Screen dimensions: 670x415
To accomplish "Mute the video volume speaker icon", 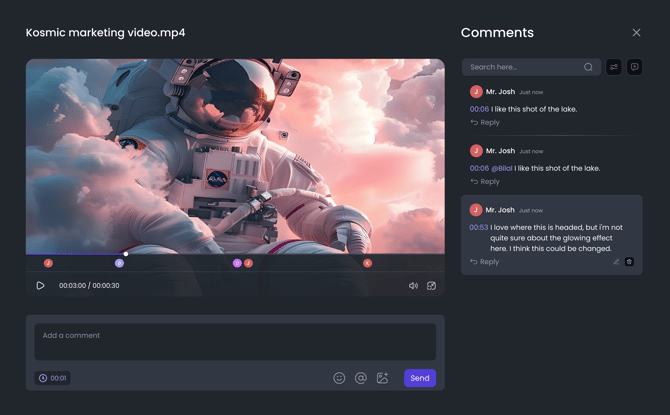I will (413, 286).
